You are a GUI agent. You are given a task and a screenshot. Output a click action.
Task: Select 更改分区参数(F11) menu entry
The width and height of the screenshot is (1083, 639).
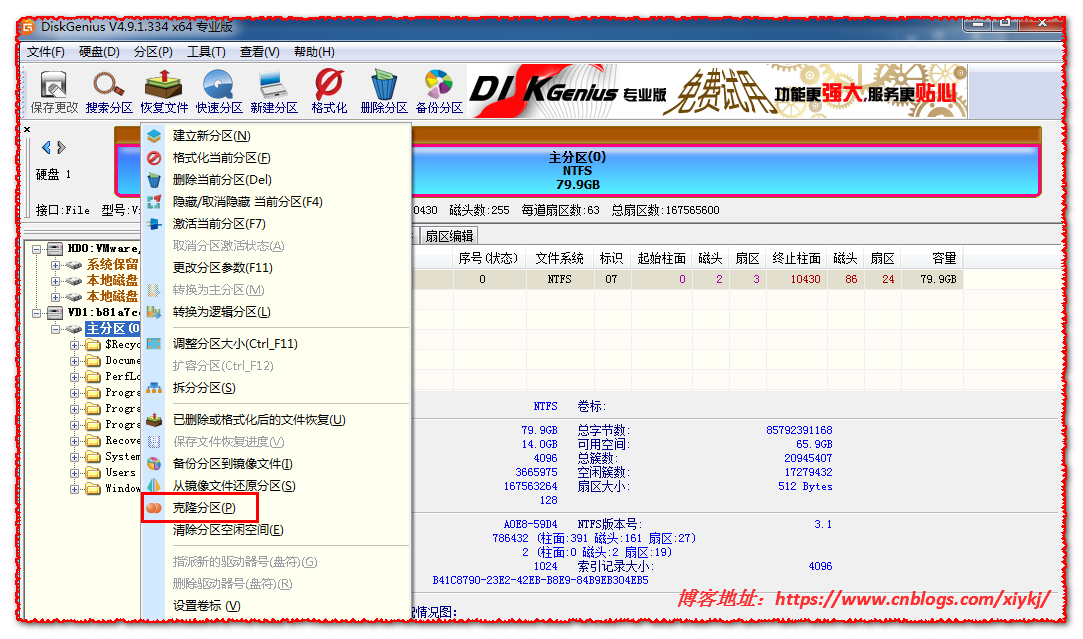pyautogui.click(x=276, y=267)
